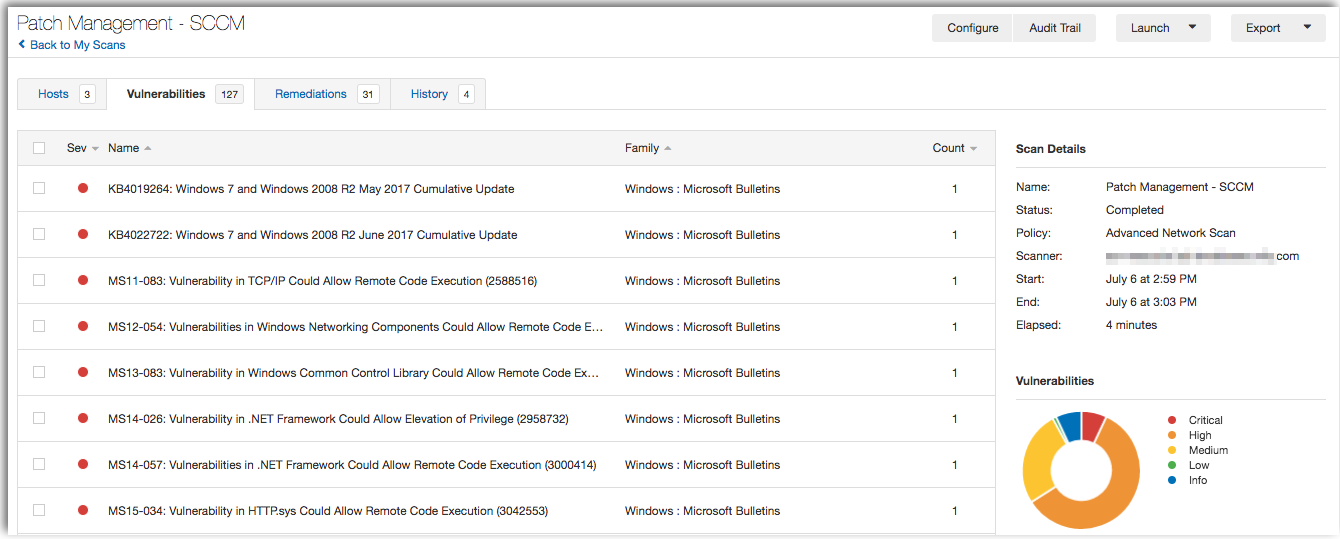1340x539 pixels.
Task: Check the MS14-057 row checkbox
Action: (x=39, y=464)
